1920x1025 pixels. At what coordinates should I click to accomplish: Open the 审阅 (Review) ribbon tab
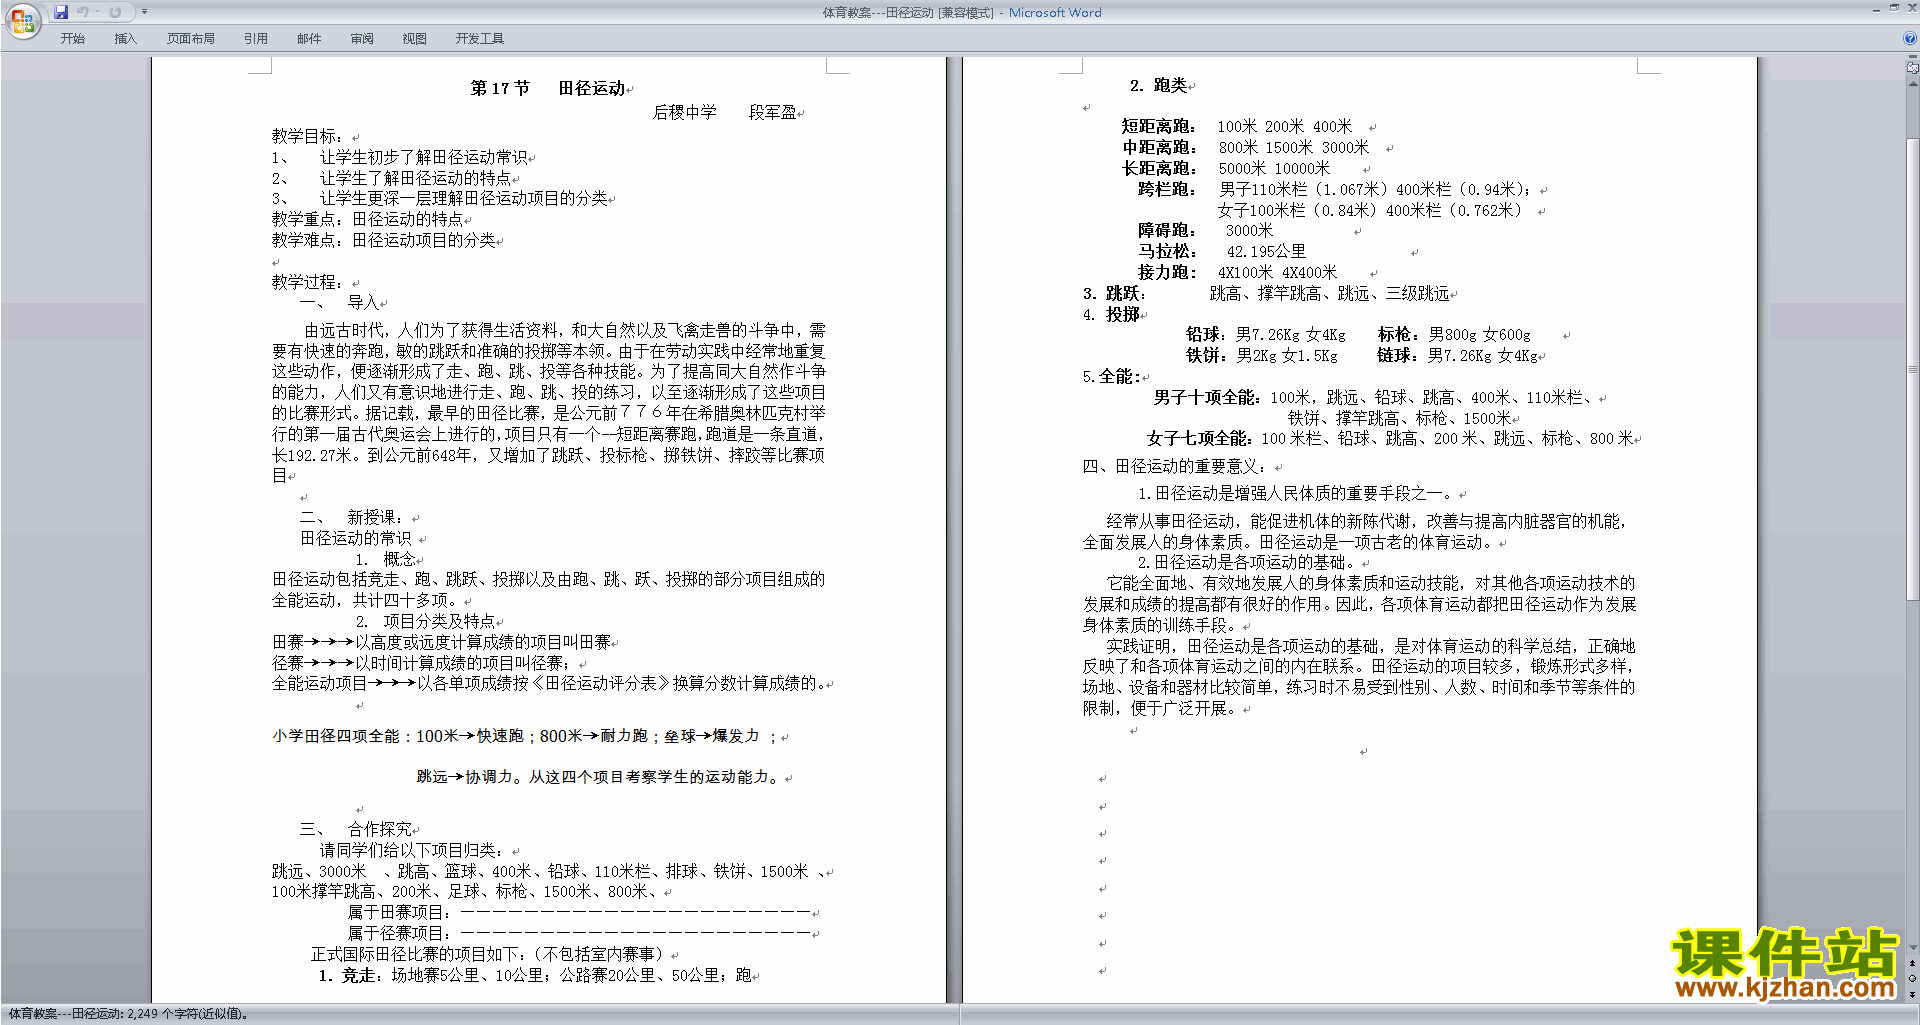[x=361, y=38]
